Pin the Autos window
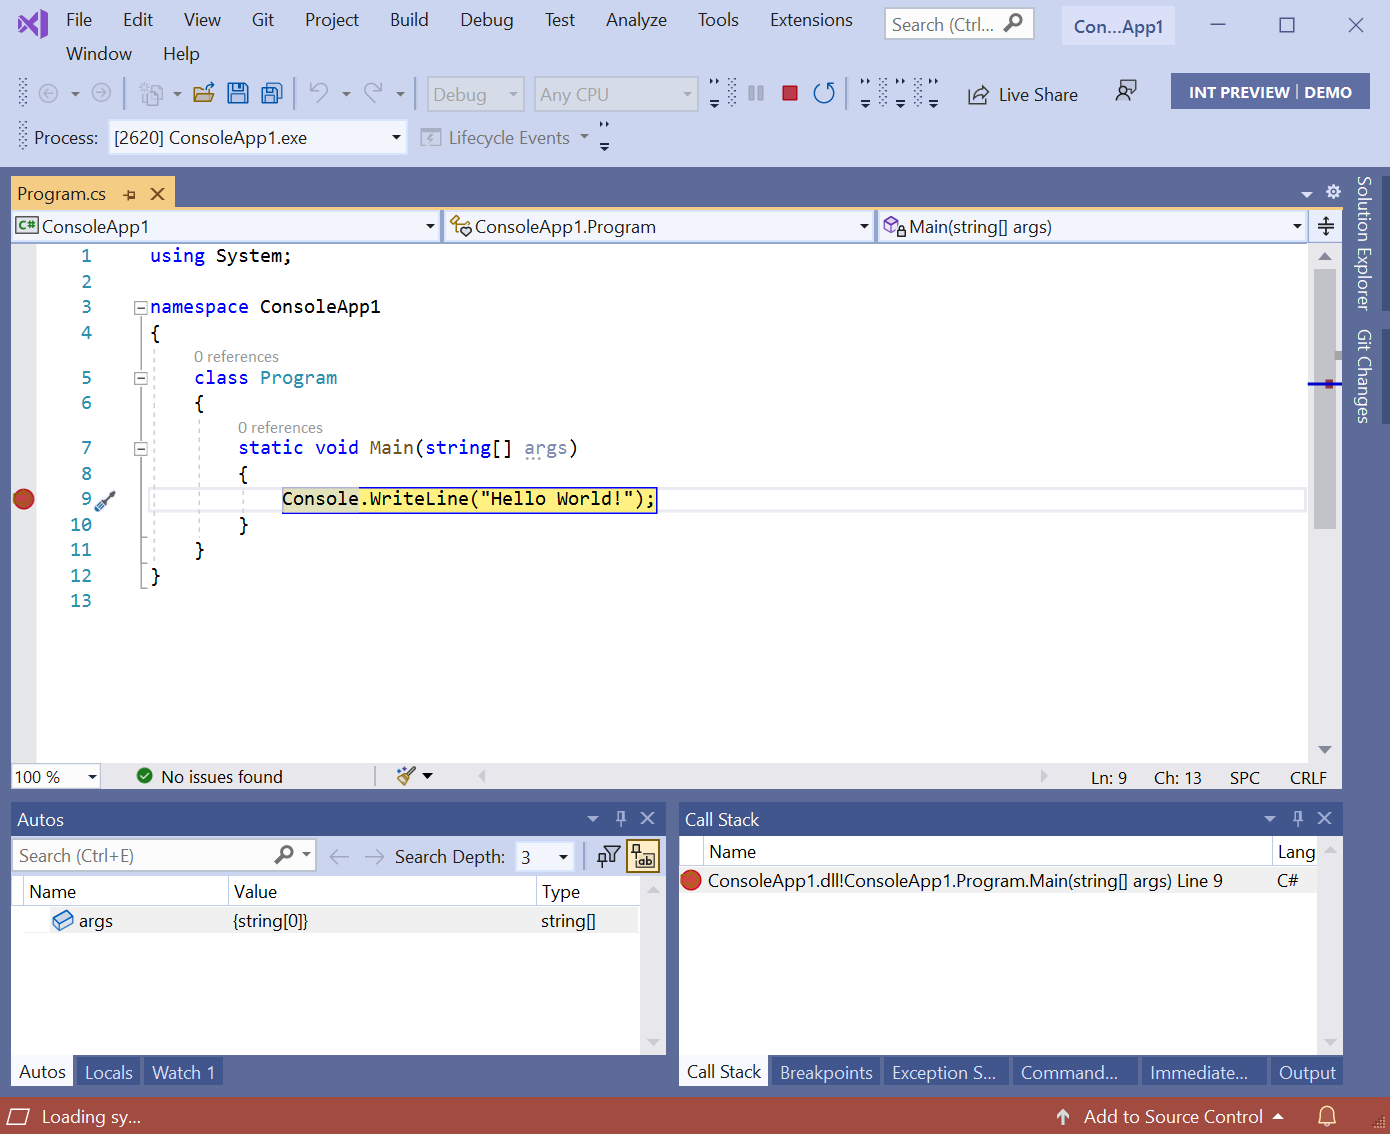The image size is (1390, 1134). (x=621, y=818)
